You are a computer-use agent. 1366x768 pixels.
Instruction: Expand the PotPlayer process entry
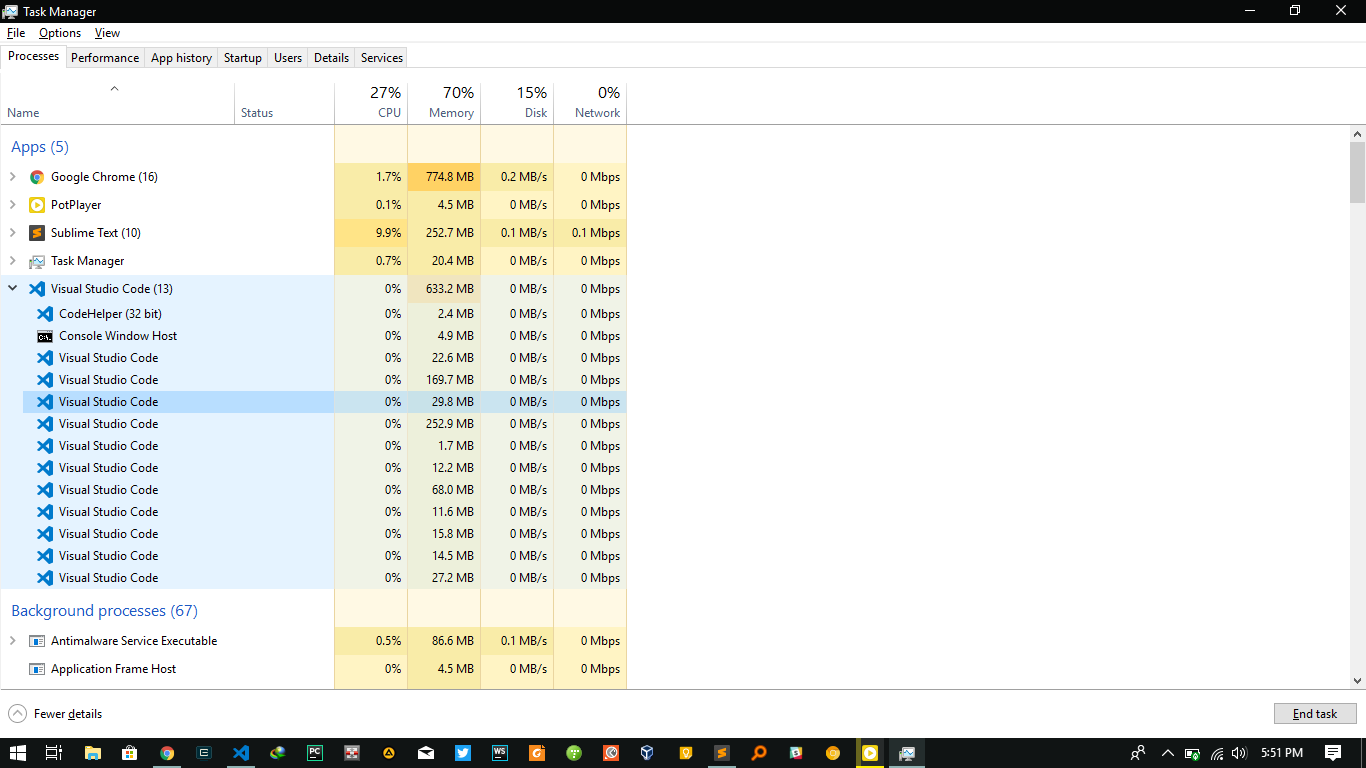pos(13,205)
